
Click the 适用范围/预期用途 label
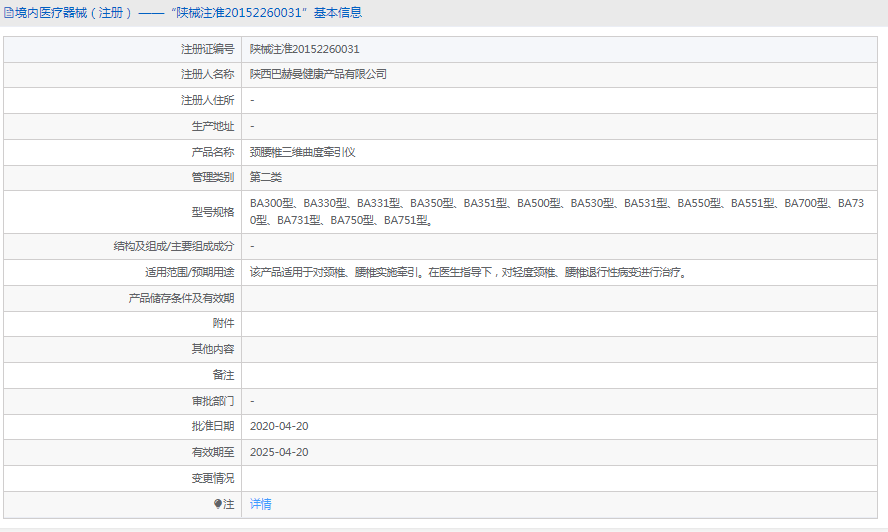point(189,273)
